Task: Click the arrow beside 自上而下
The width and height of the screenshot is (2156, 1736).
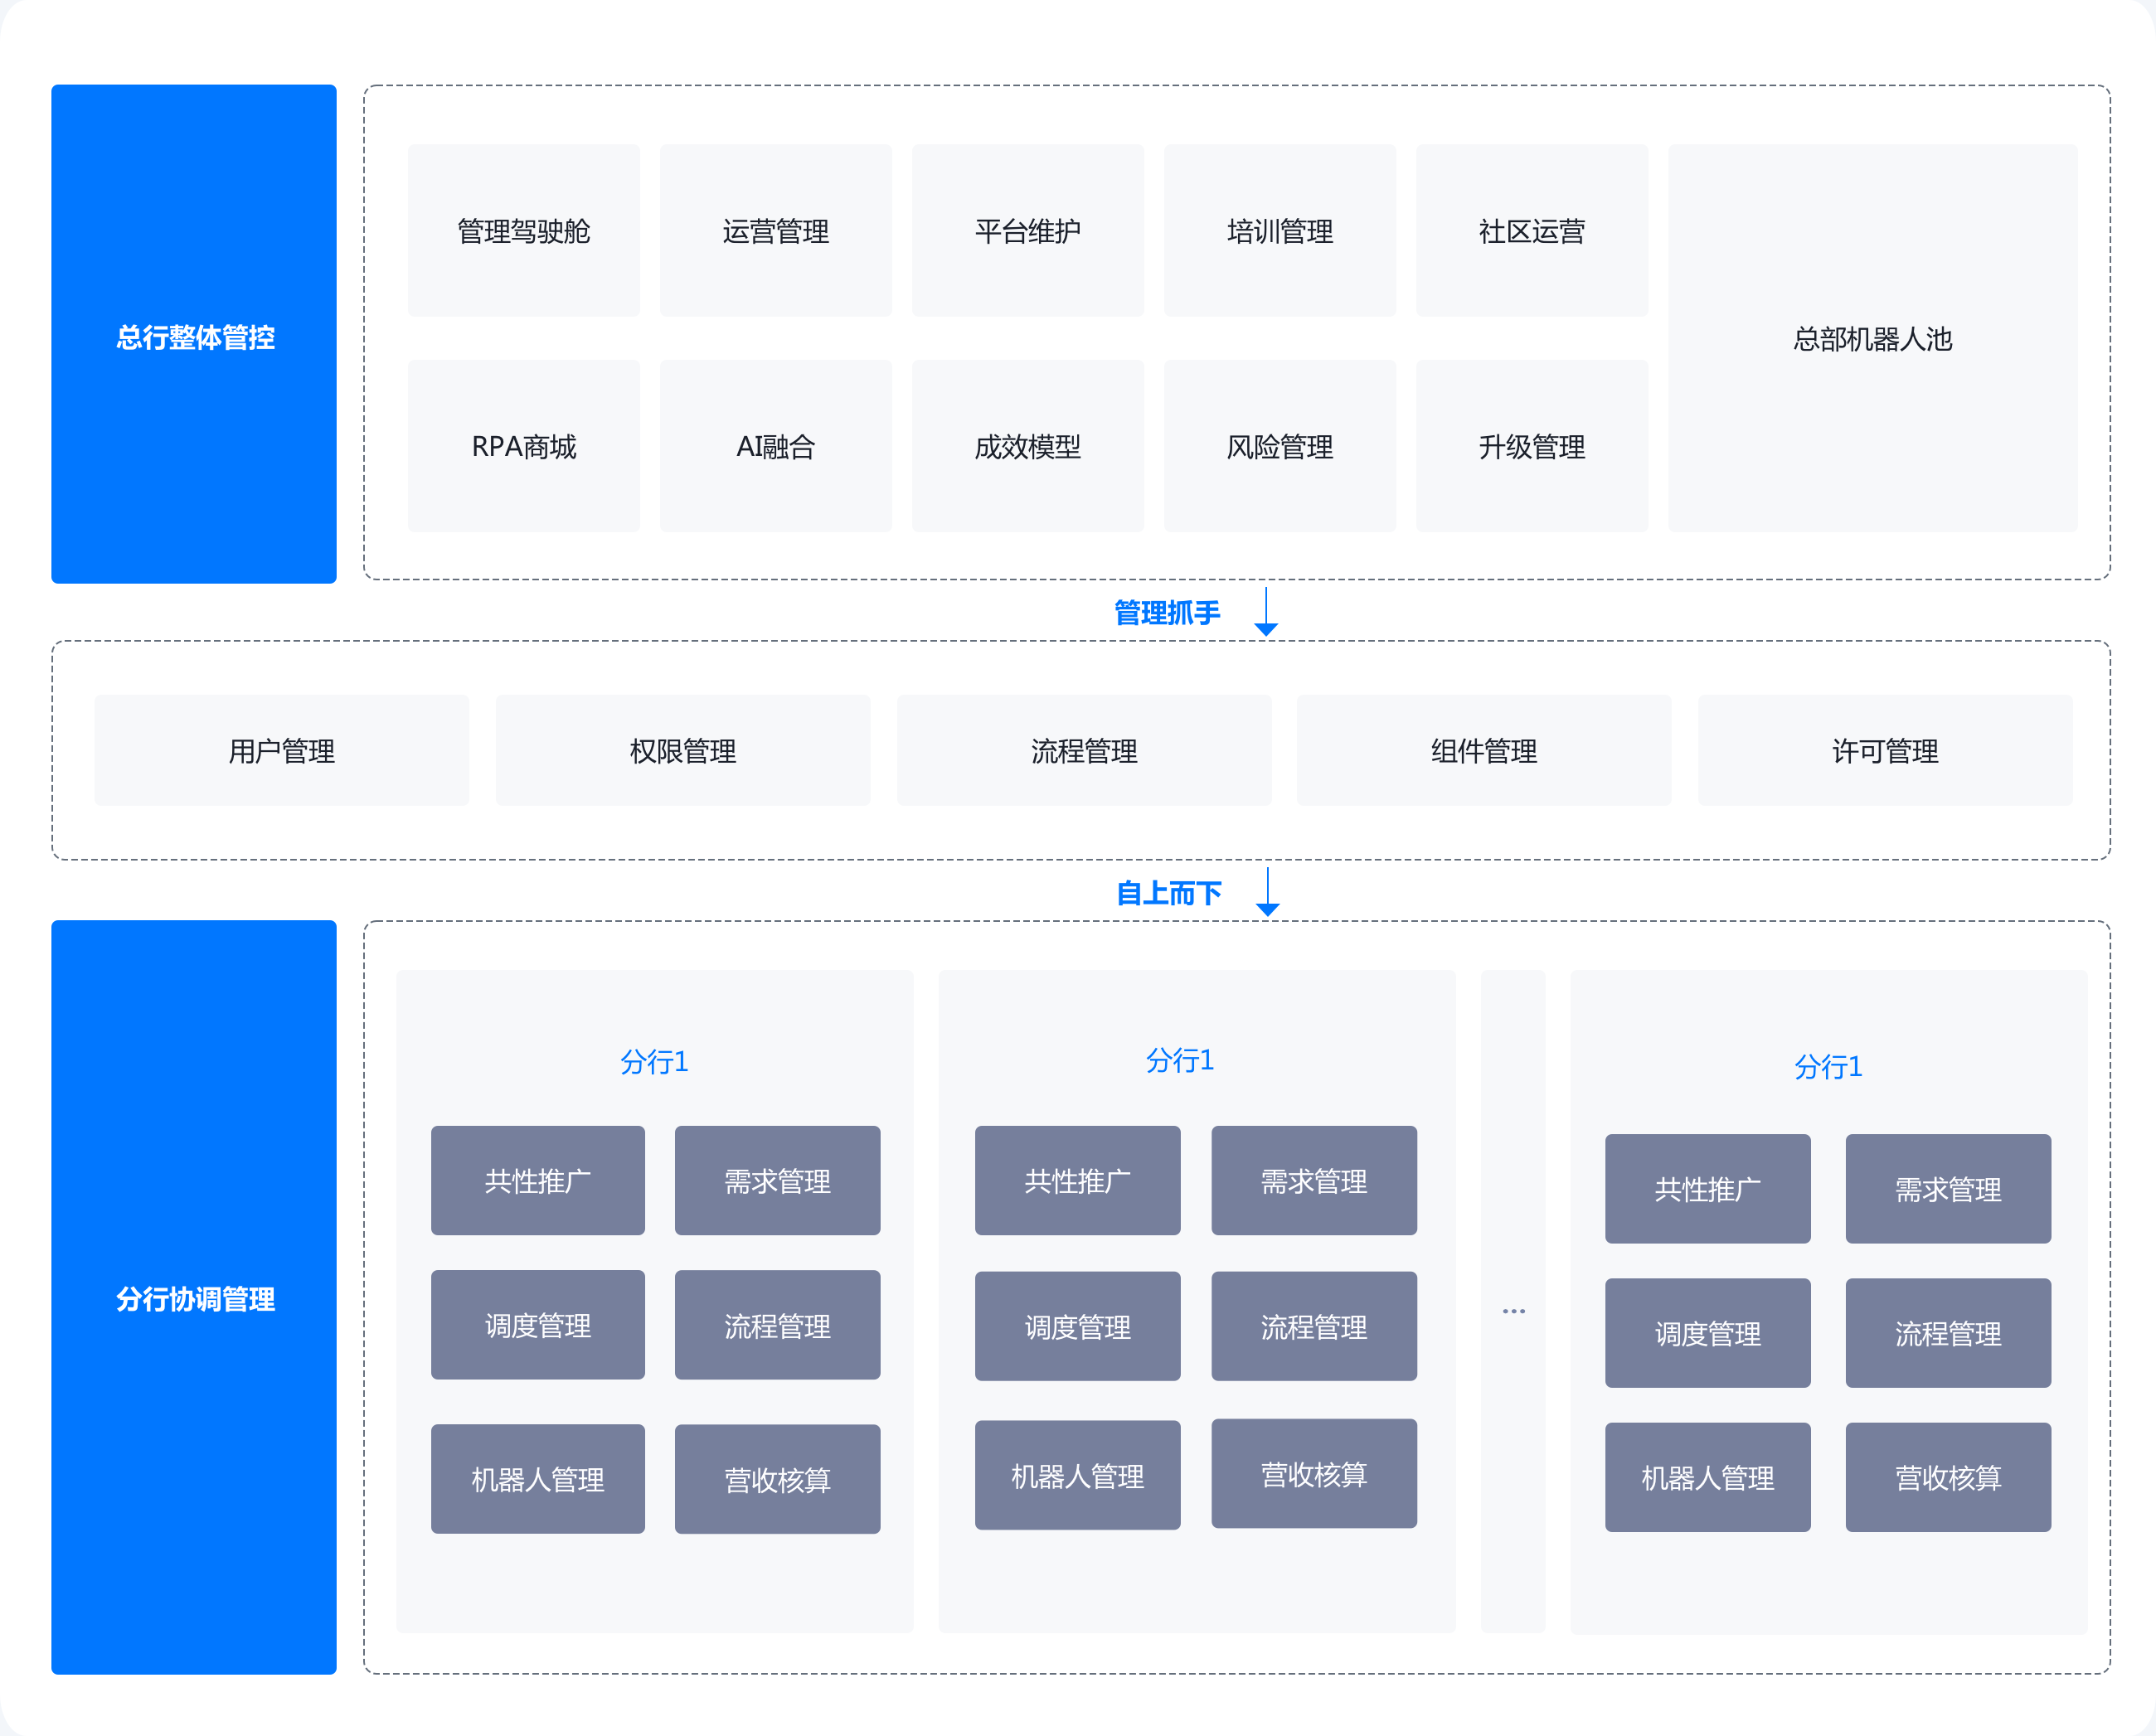Action: (1267, 892)
